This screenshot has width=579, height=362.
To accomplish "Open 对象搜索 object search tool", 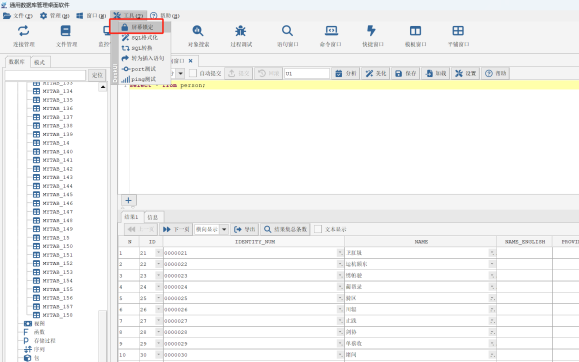I will pos(198,31).
